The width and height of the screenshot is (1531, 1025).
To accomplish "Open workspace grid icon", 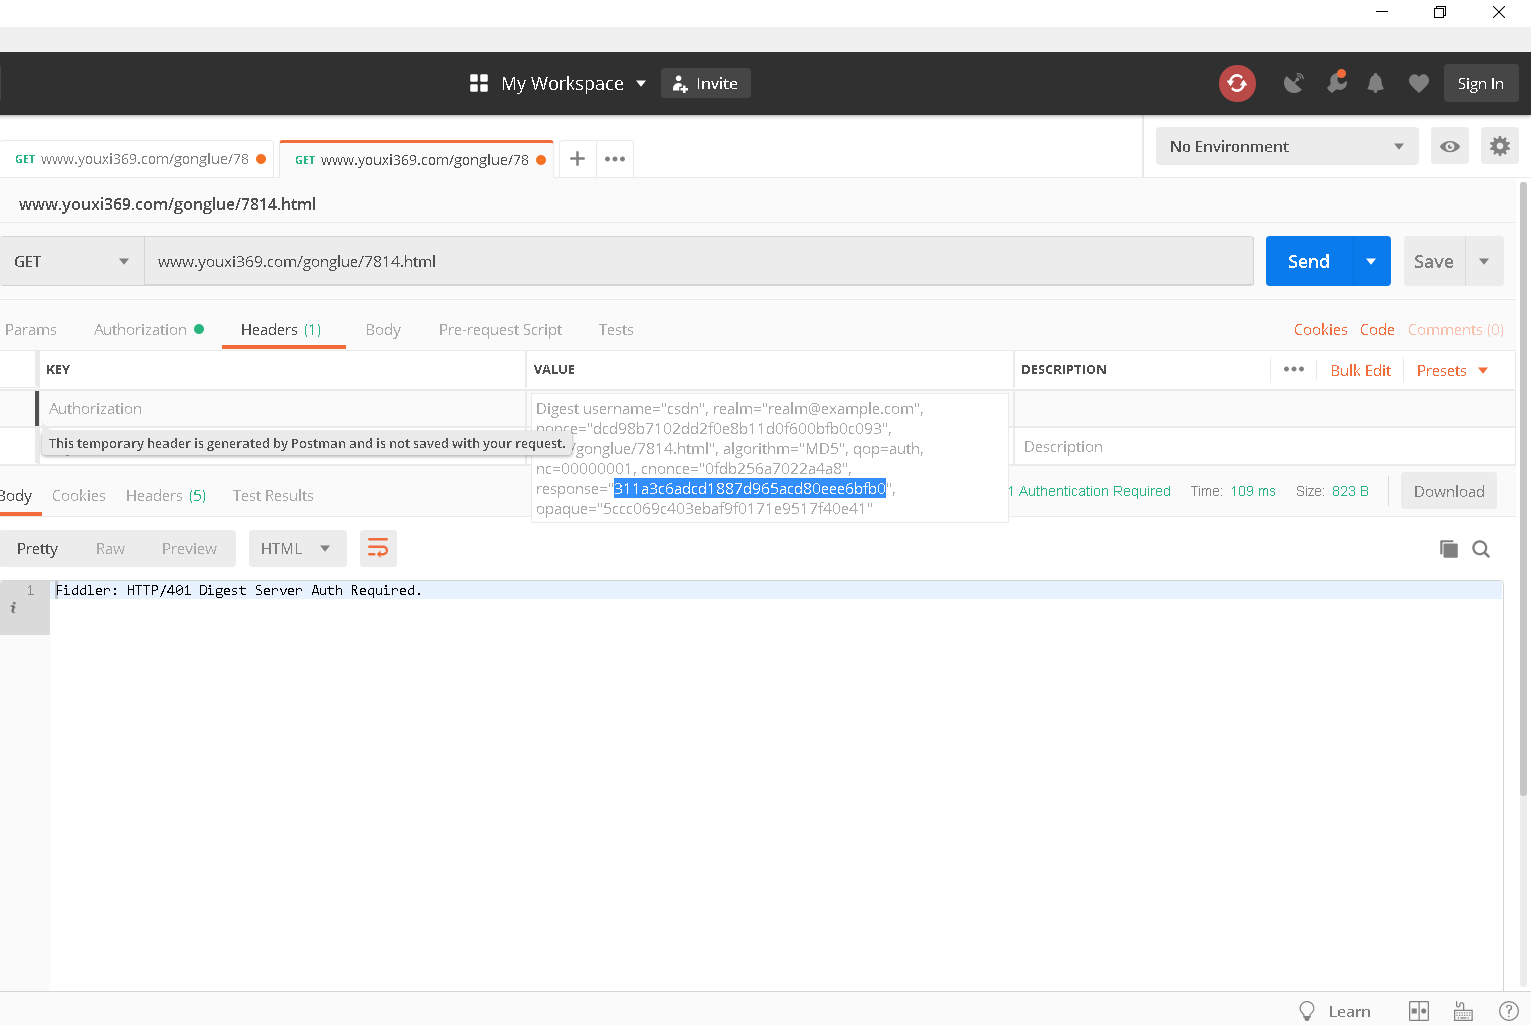I will click(479, 83).
